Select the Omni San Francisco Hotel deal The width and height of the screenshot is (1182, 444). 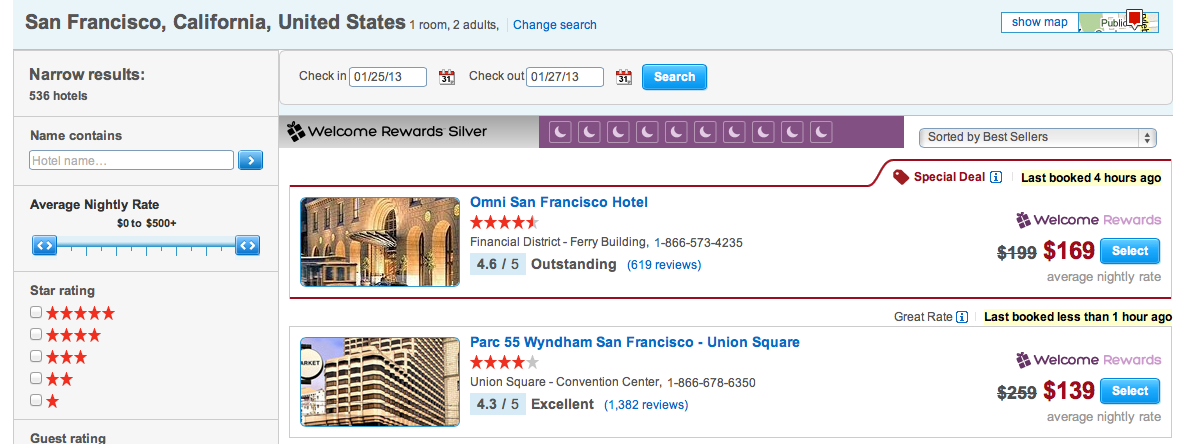click(1130, 251)
